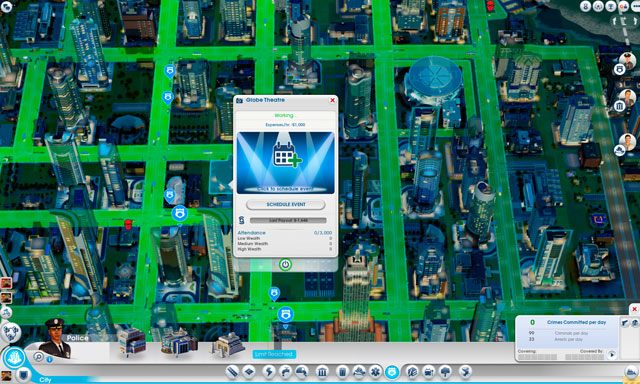Click the shield icon beside City label
This screenshot has width=640, height=384.
pos(24,374)
